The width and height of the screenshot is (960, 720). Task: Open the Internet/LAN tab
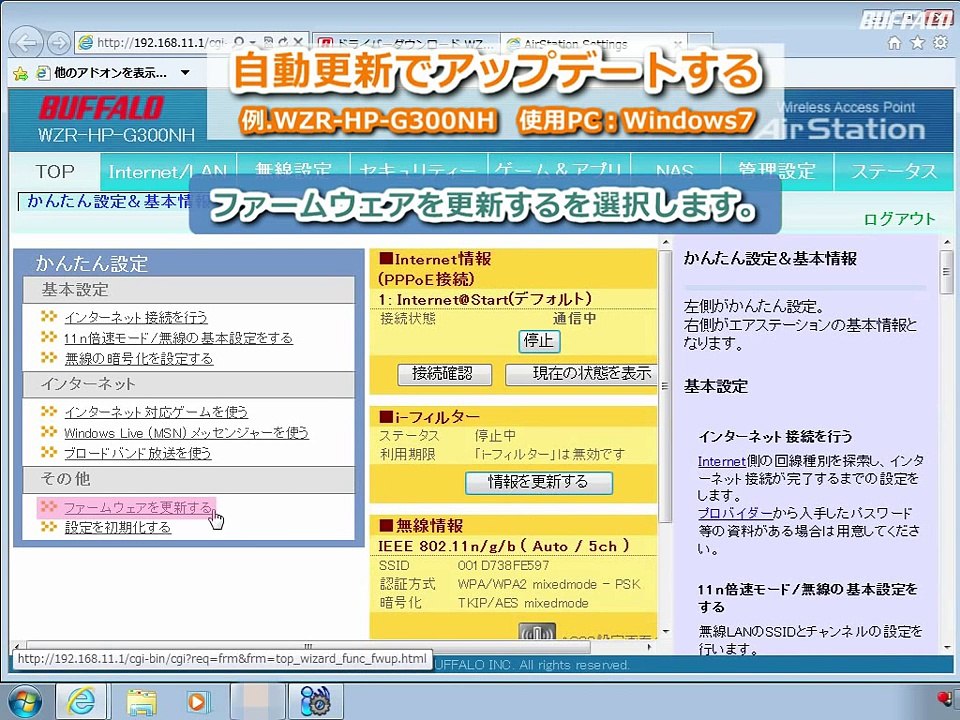[x=168, y=172]
